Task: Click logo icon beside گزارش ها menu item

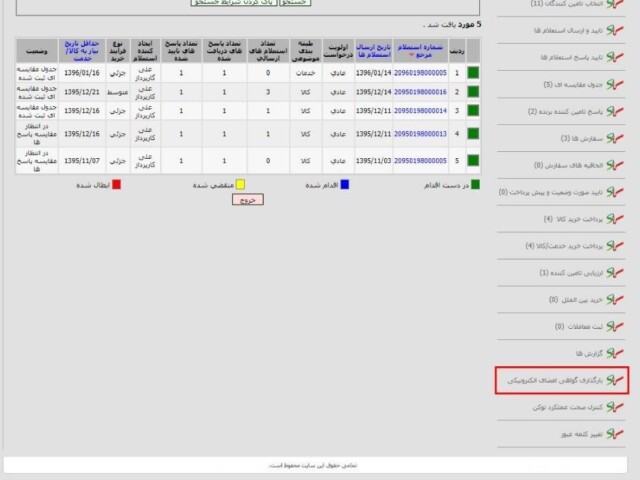Action: [x=617, y=354]
